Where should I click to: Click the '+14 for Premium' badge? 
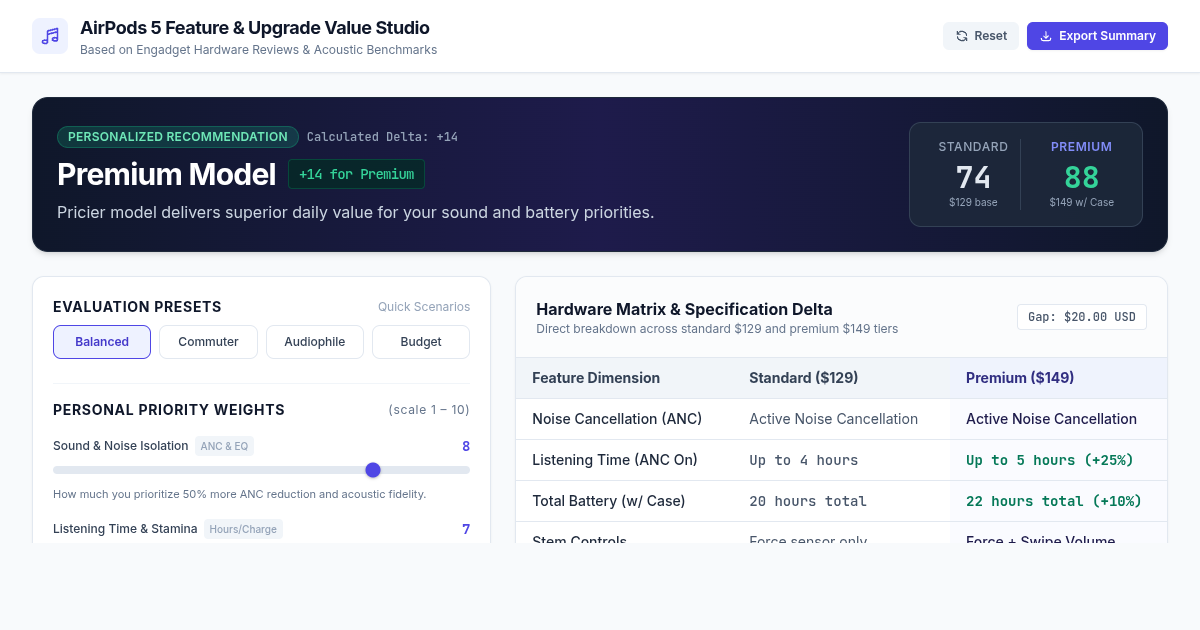356,174
